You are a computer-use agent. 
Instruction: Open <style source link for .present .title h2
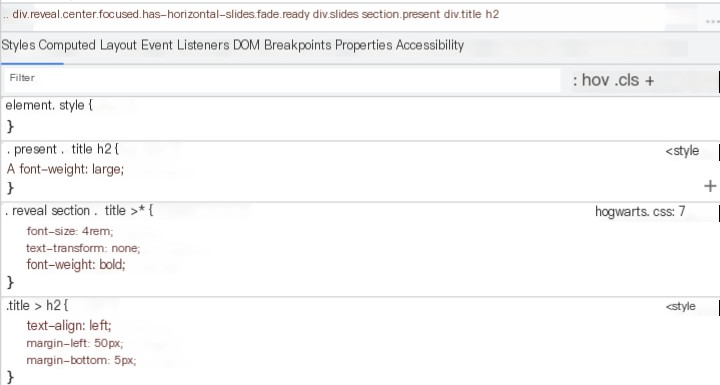682,151
